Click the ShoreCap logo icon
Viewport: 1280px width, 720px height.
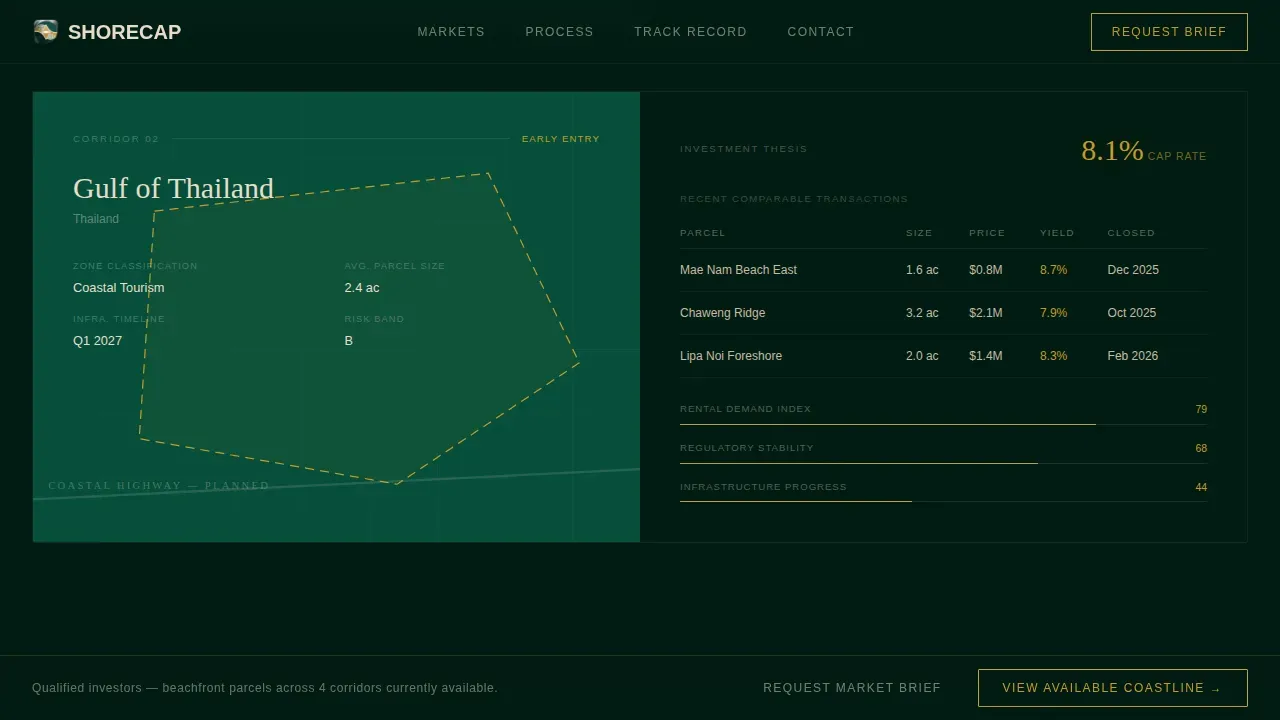45,32
